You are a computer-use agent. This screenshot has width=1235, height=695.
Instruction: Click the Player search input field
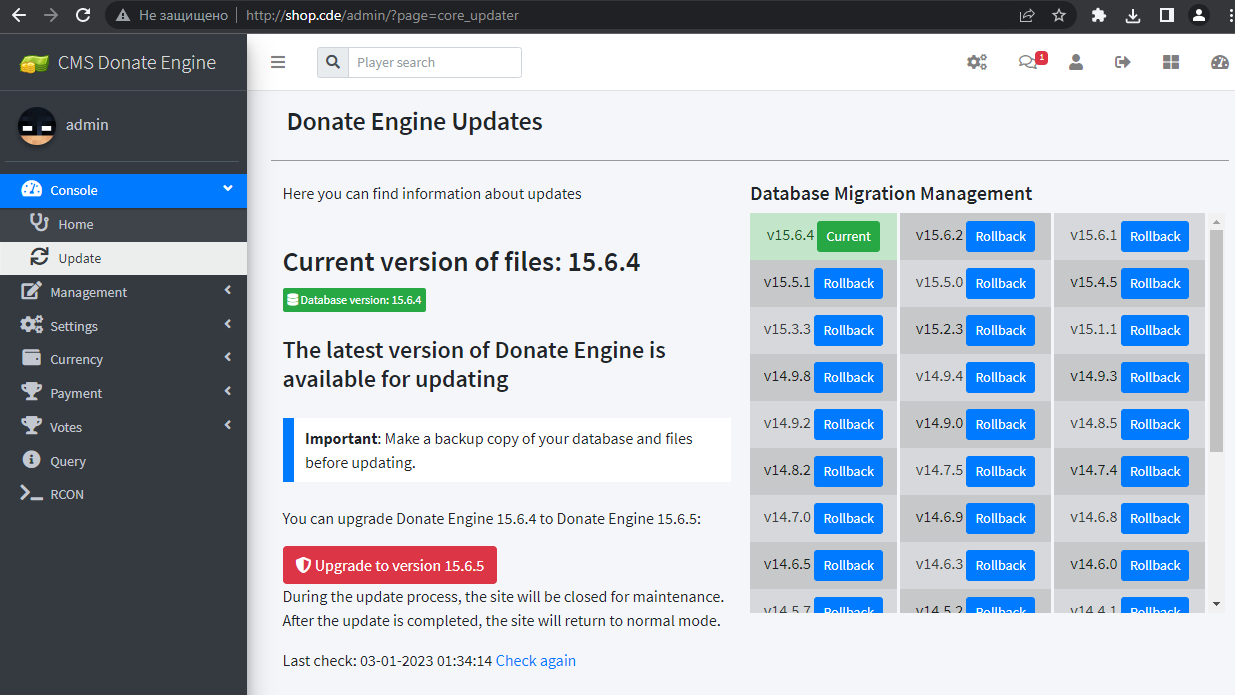click(434, 62)
